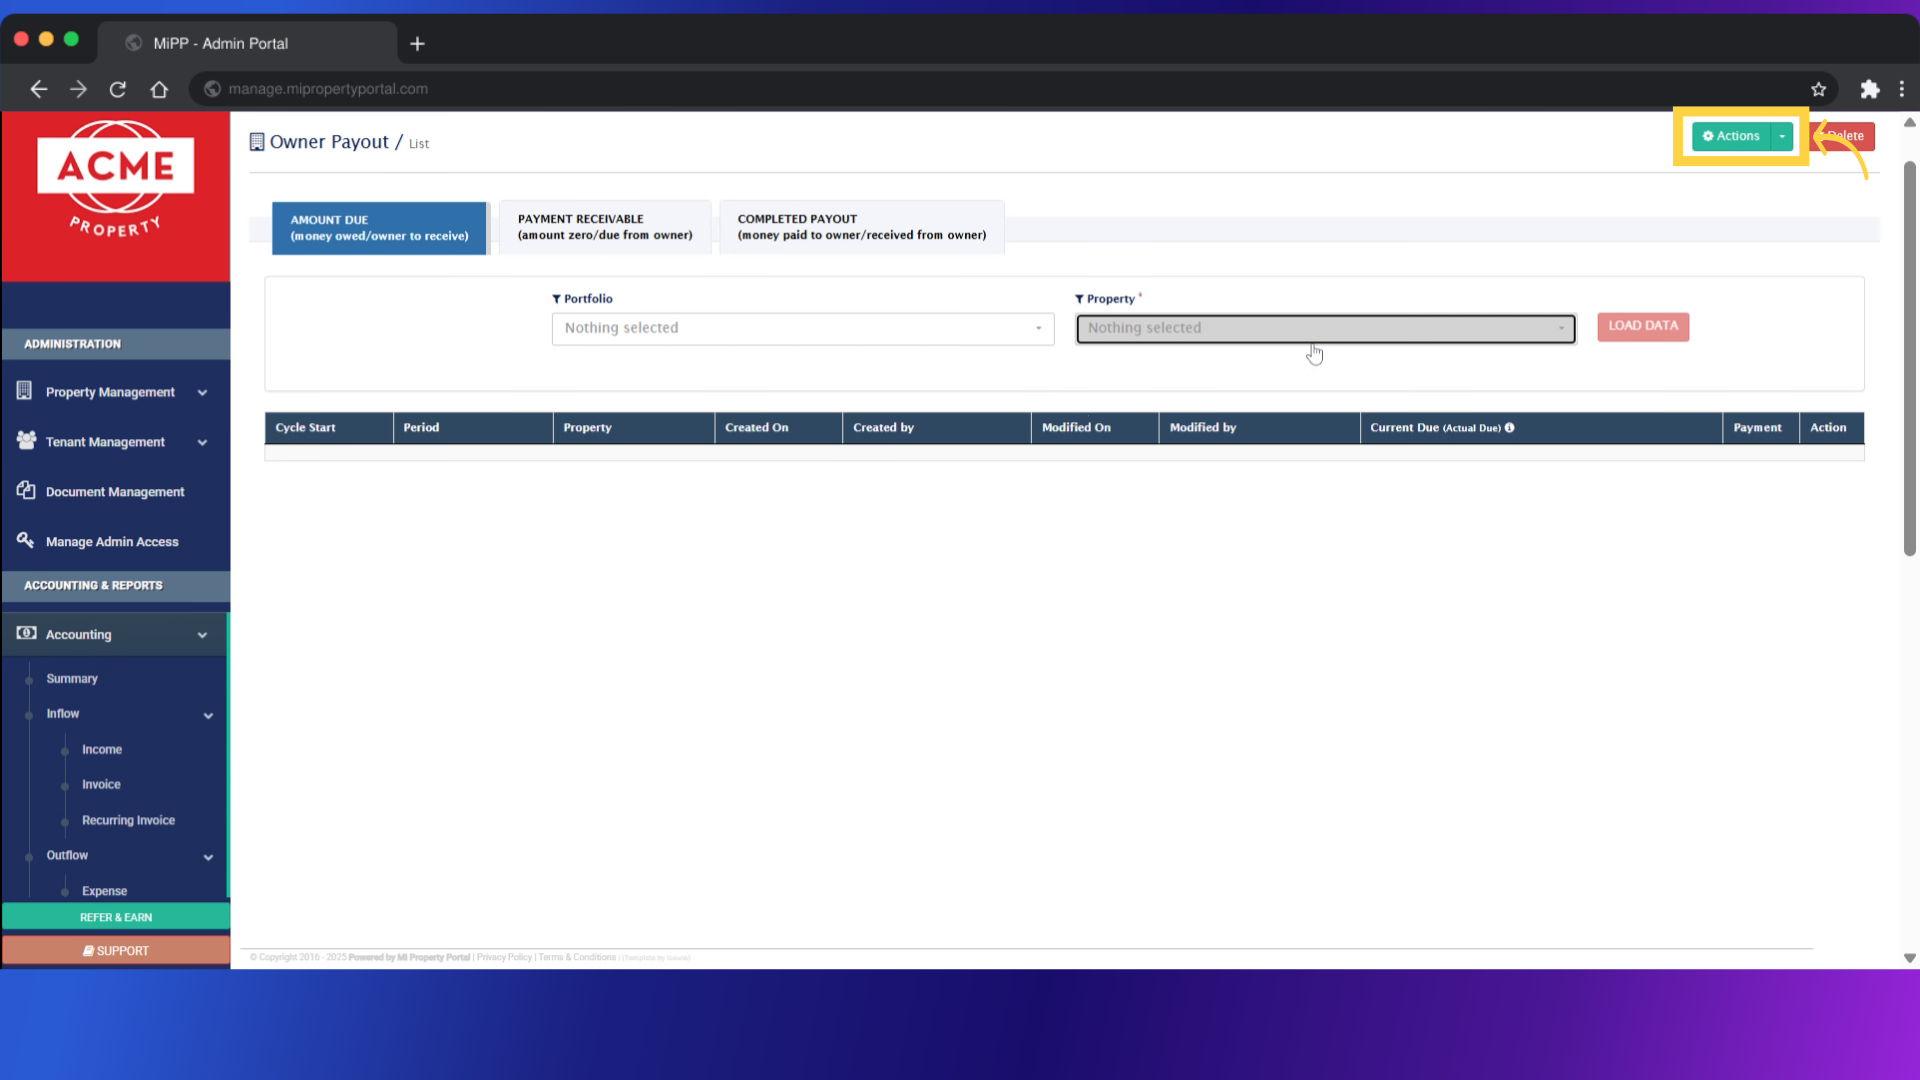Image resolution: width=1920 pixels, height=1080 pixels.
Task: Go to the browser home icon
Action: coord(159,89)
